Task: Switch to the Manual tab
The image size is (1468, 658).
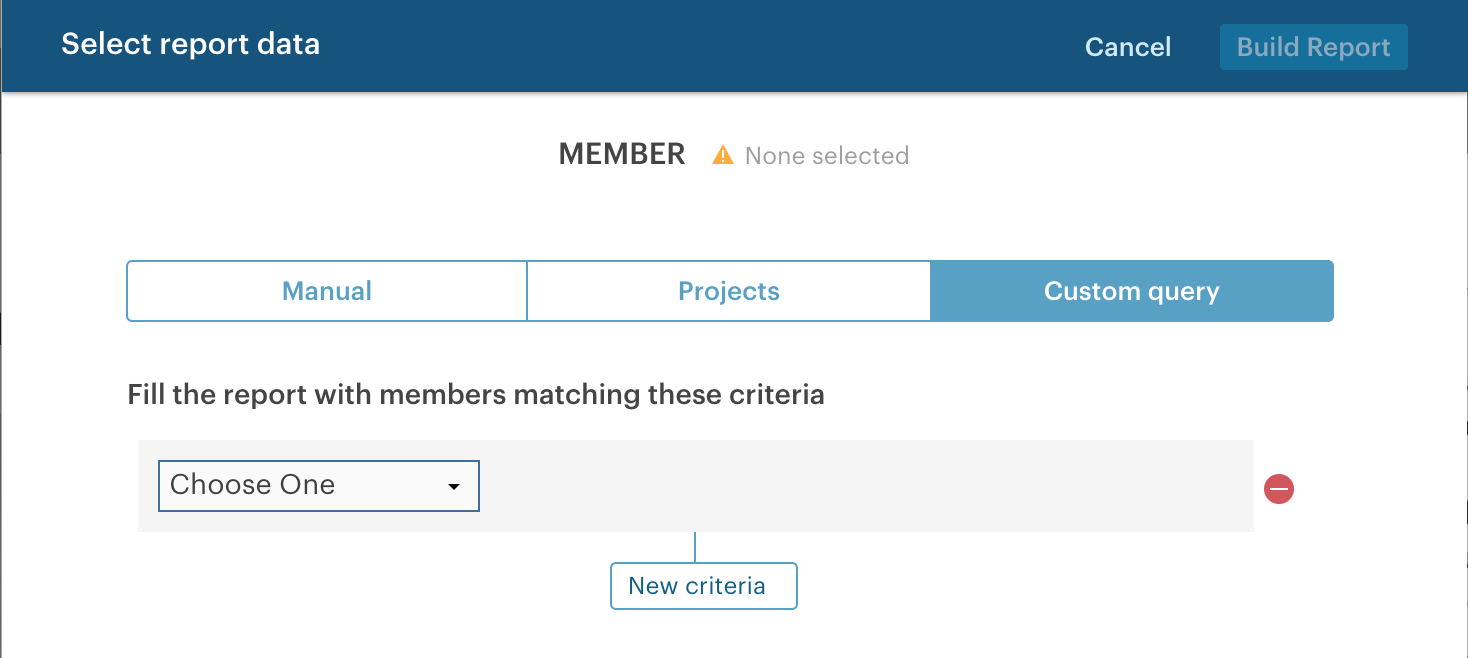Action: click(x=327, y=291)
